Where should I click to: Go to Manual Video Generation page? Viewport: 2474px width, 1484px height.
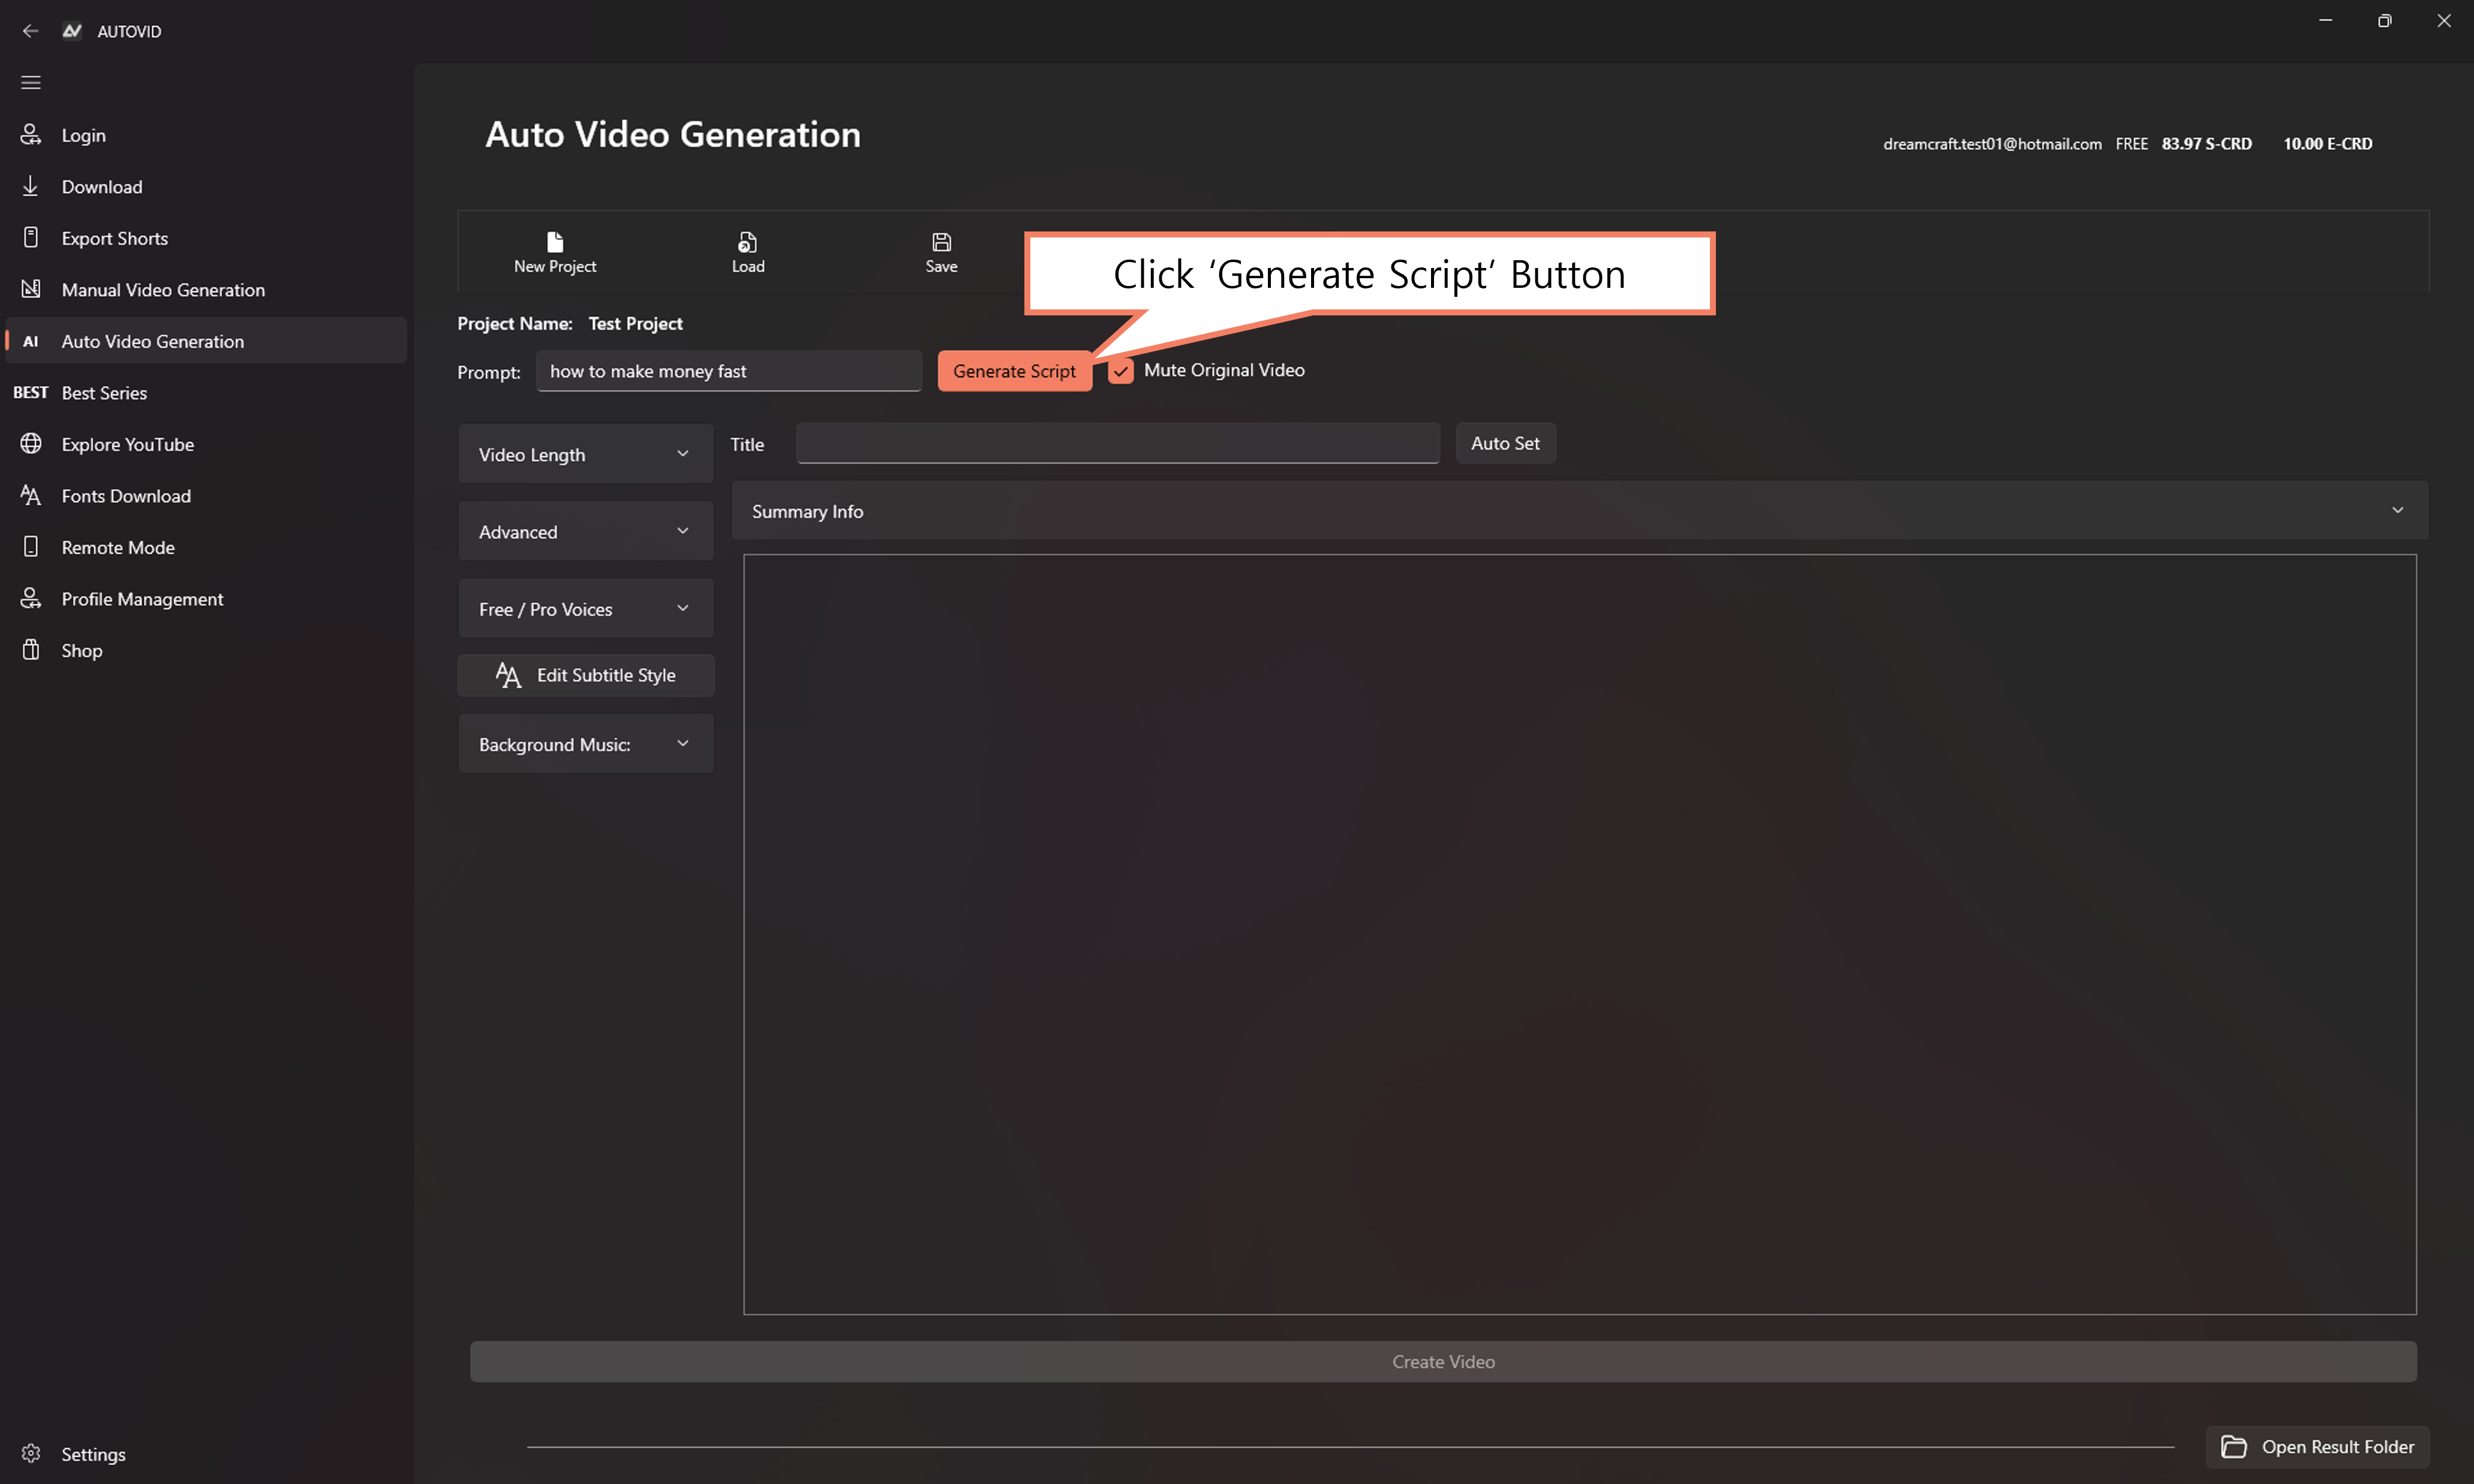coord(163,290)
